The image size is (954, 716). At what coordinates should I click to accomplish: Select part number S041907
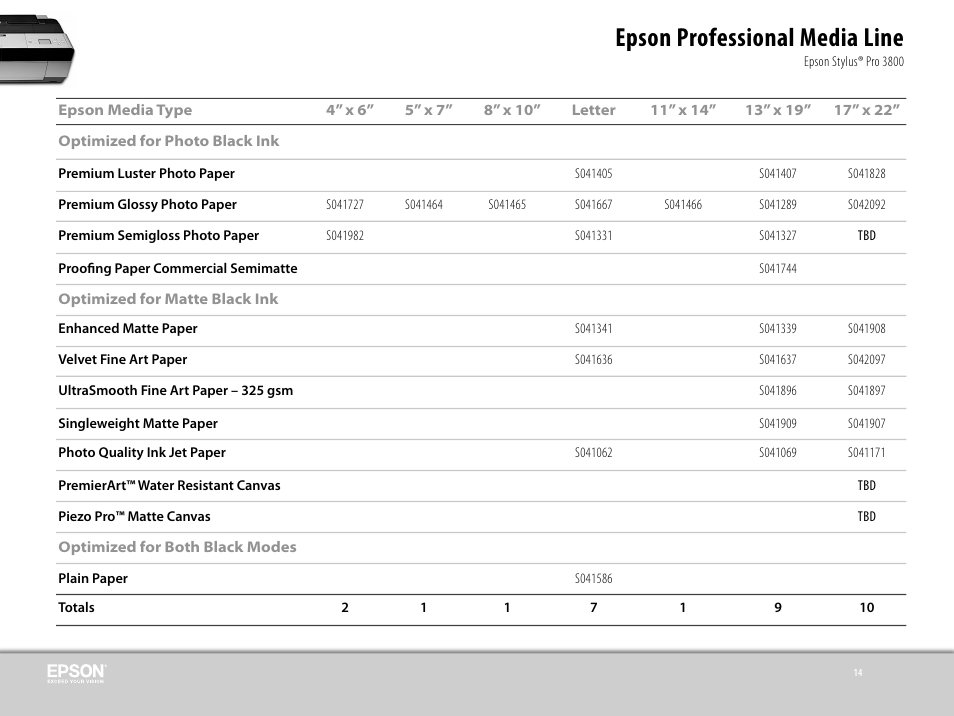tap(866, 423)
